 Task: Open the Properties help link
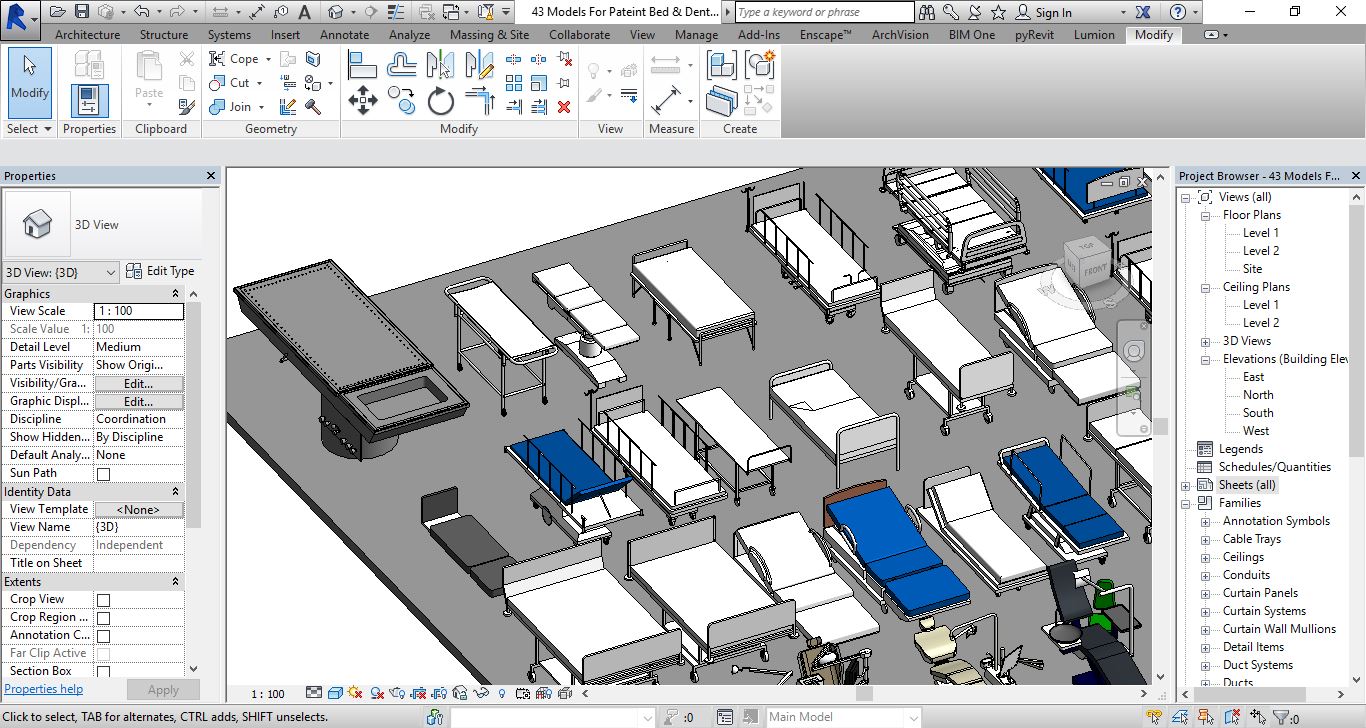[x=44, y=689]
